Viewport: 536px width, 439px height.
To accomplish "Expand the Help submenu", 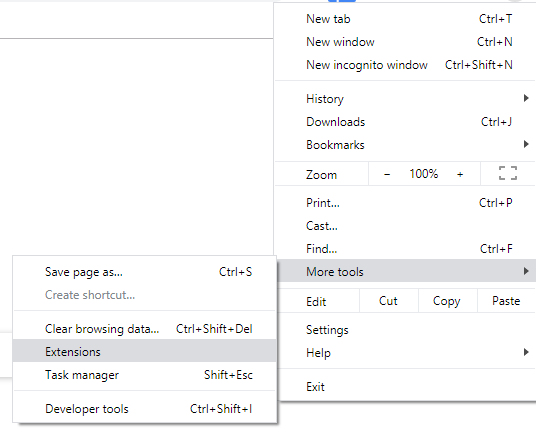I will point(405,352).
